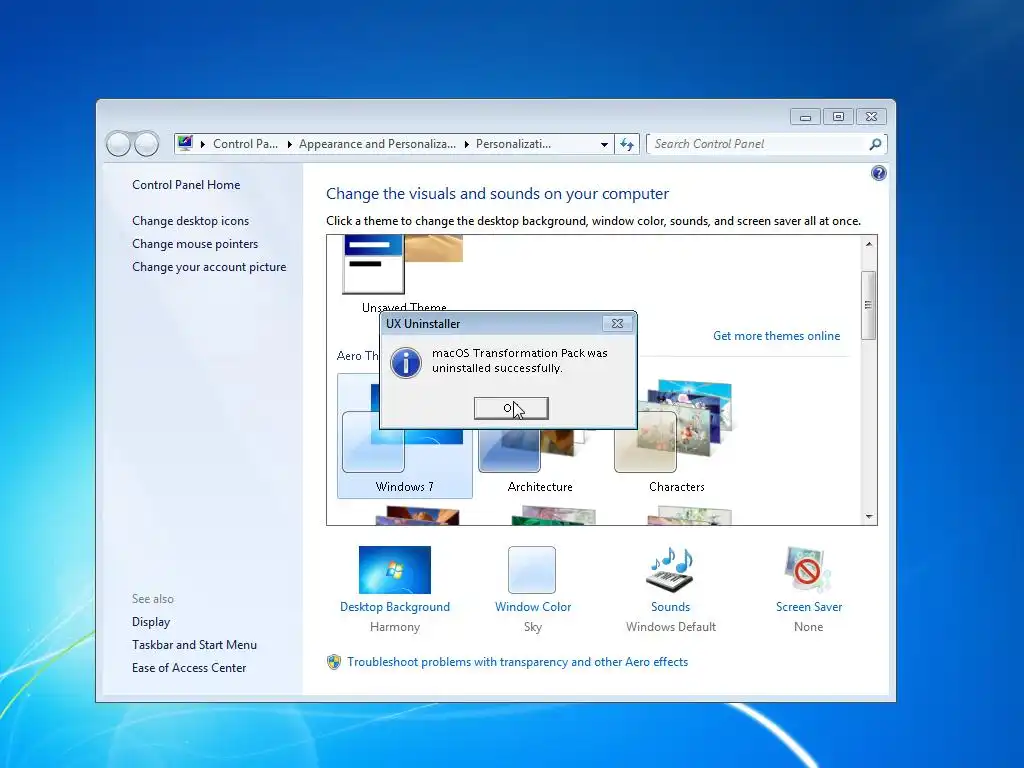Click the search magnifier icon
The image size is (1024, 768).
875,144
